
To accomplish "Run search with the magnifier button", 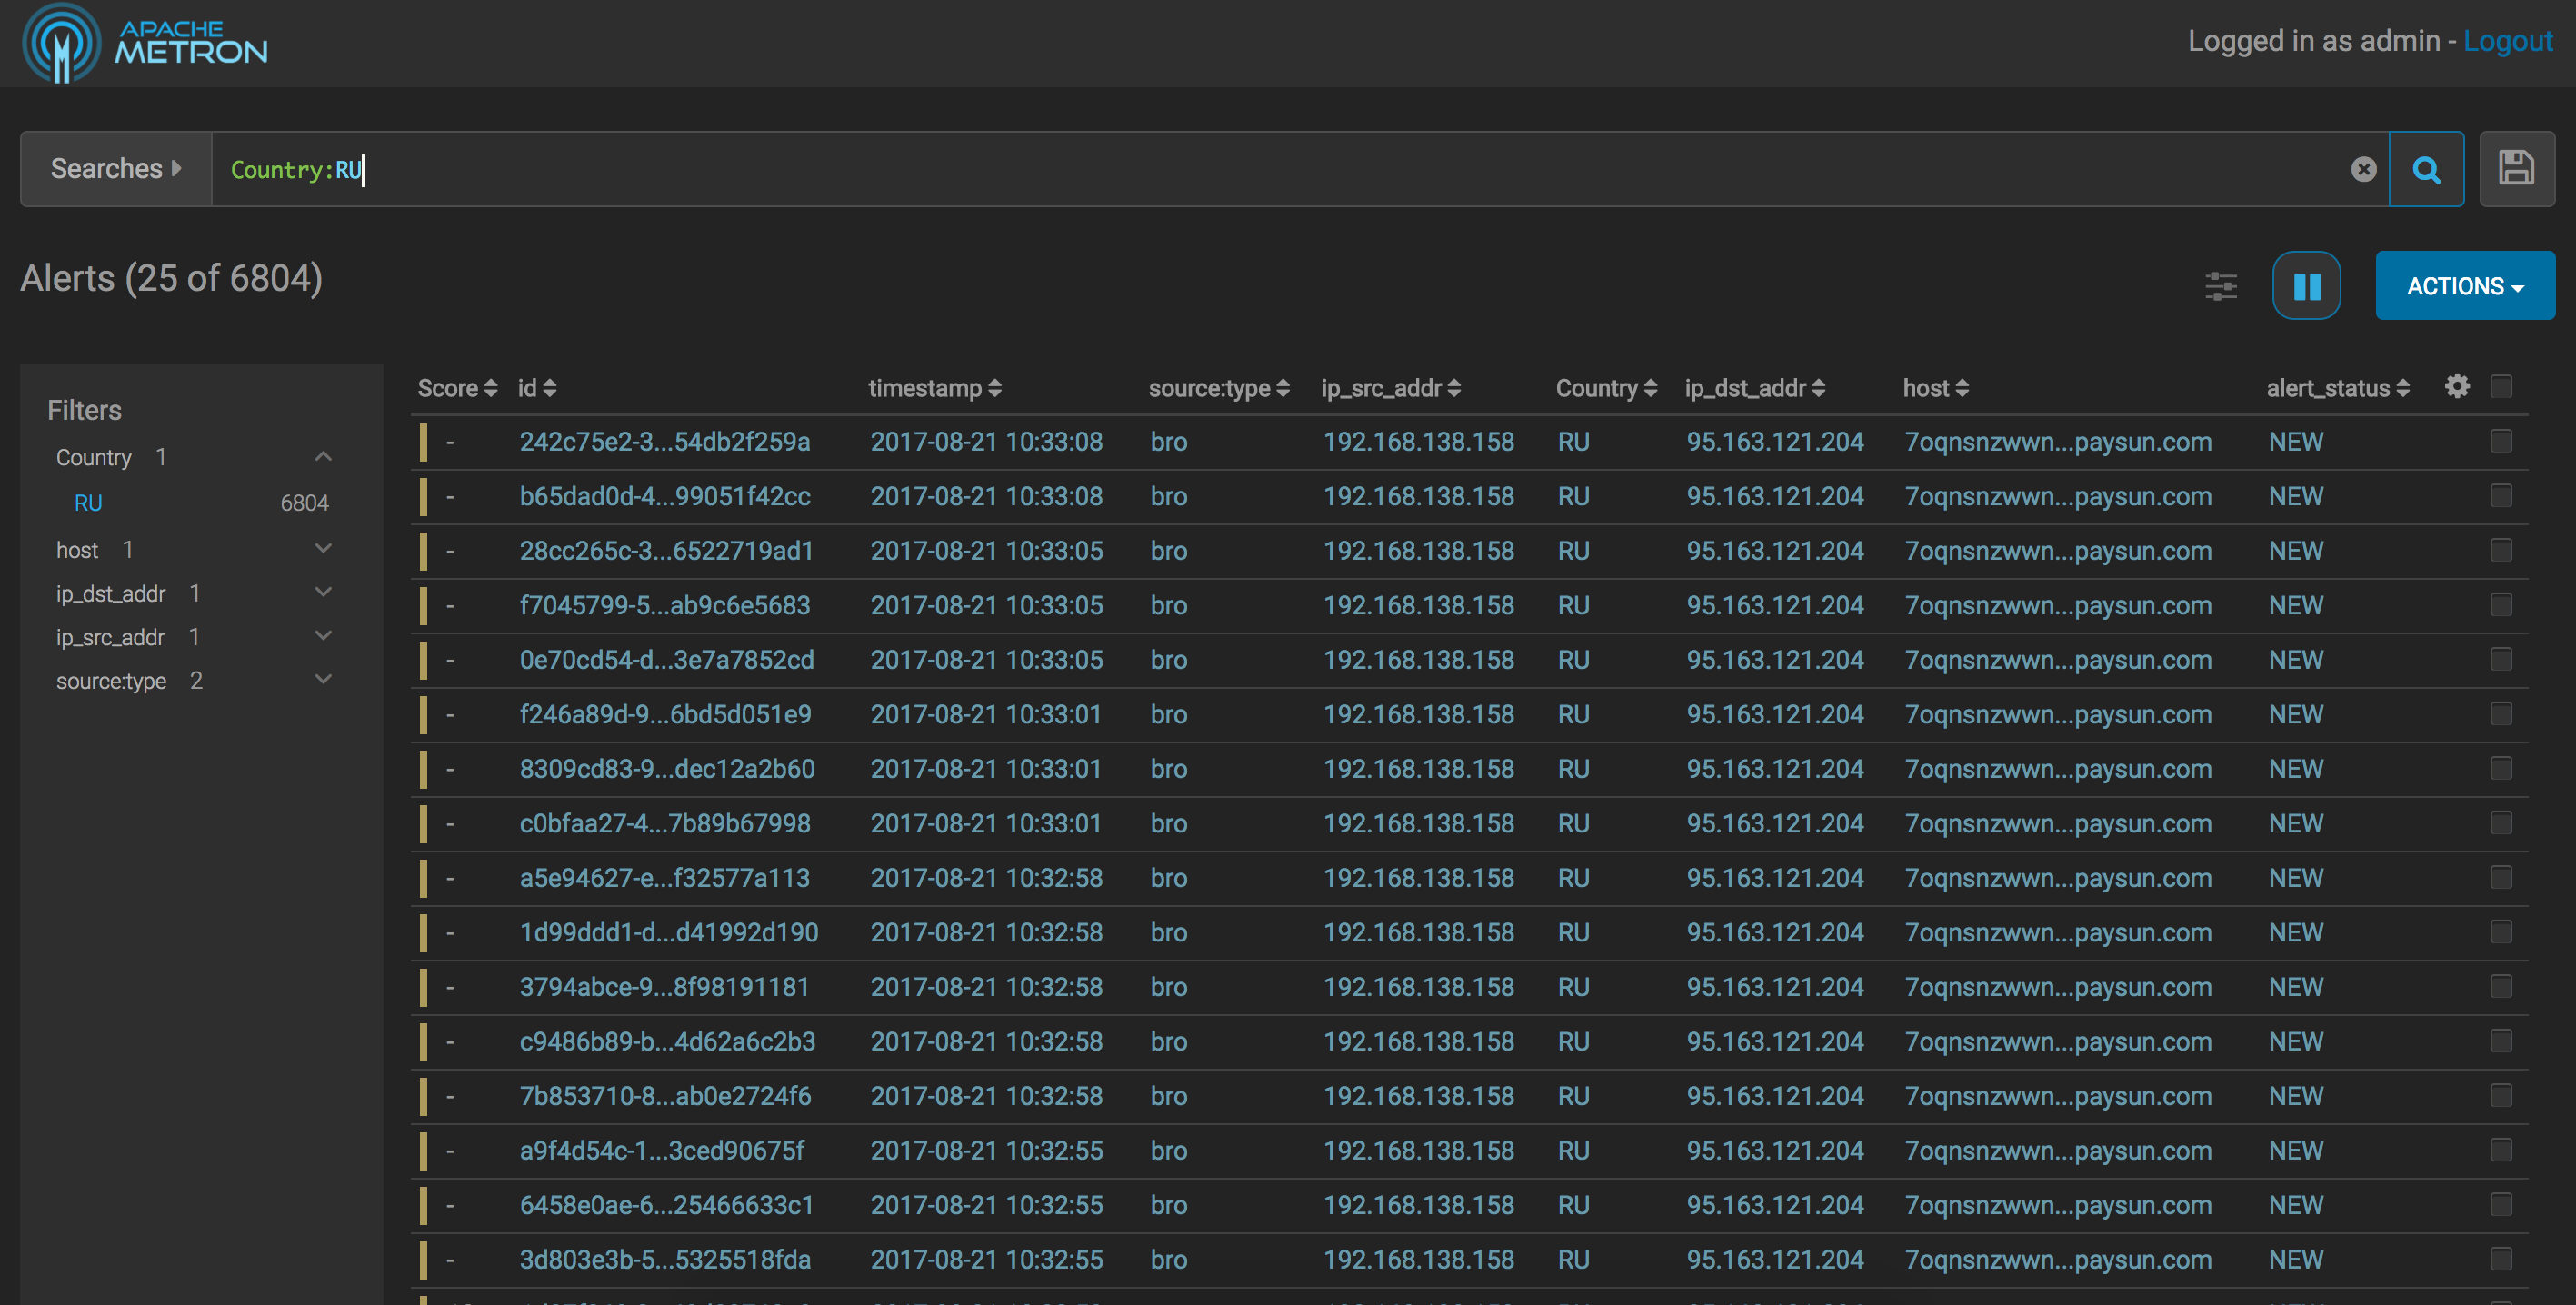I will 2426,169.
